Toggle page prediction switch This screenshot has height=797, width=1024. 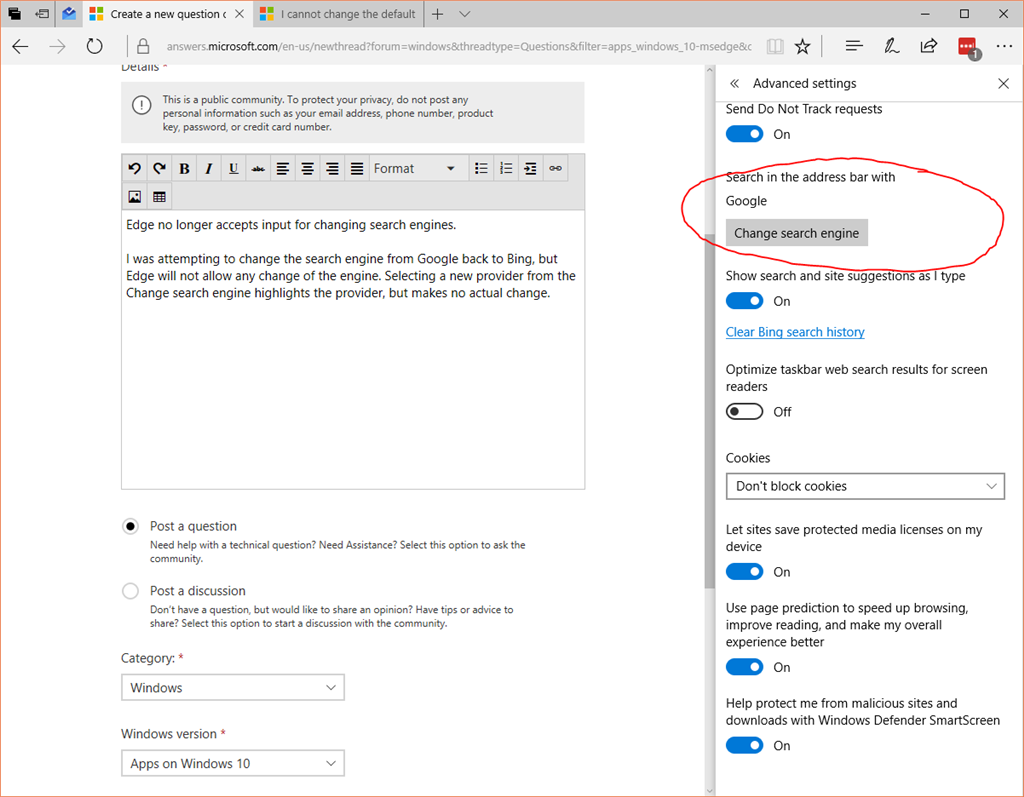pos(744,667)
